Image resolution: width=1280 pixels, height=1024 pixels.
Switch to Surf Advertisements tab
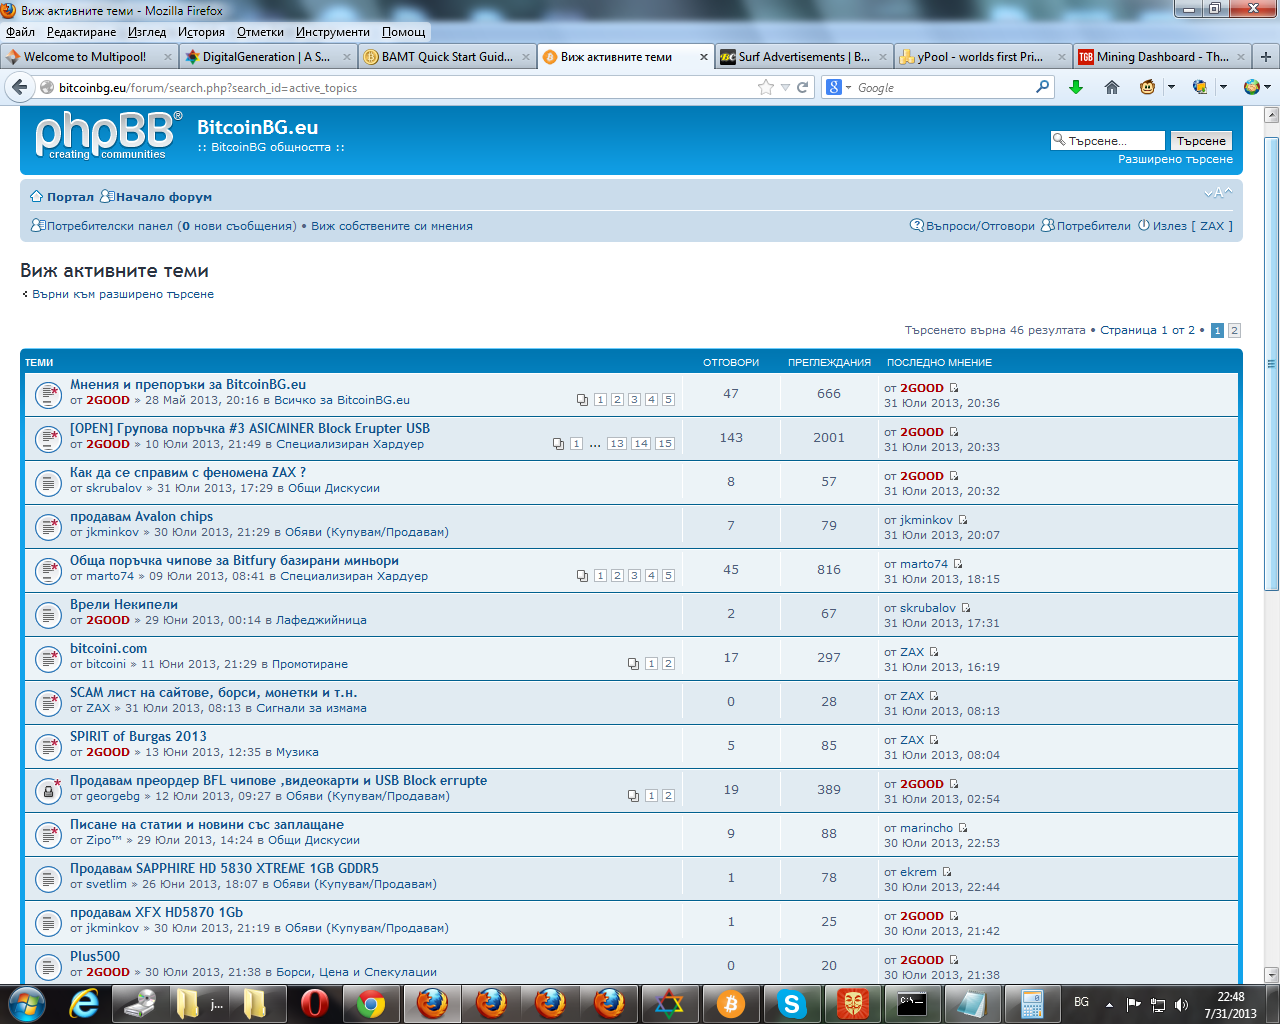(x=804, y=57)
